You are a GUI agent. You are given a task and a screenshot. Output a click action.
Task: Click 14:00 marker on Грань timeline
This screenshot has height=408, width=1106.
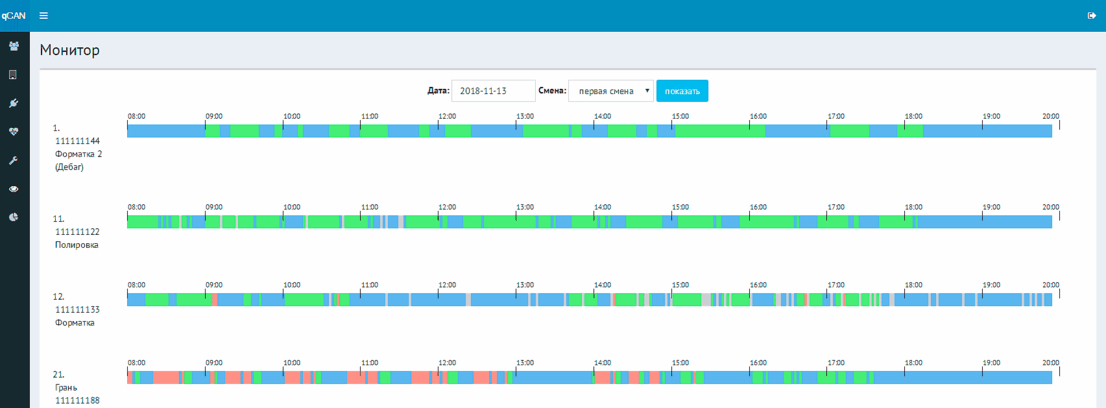pyautogui.click(x=602, y=363)
